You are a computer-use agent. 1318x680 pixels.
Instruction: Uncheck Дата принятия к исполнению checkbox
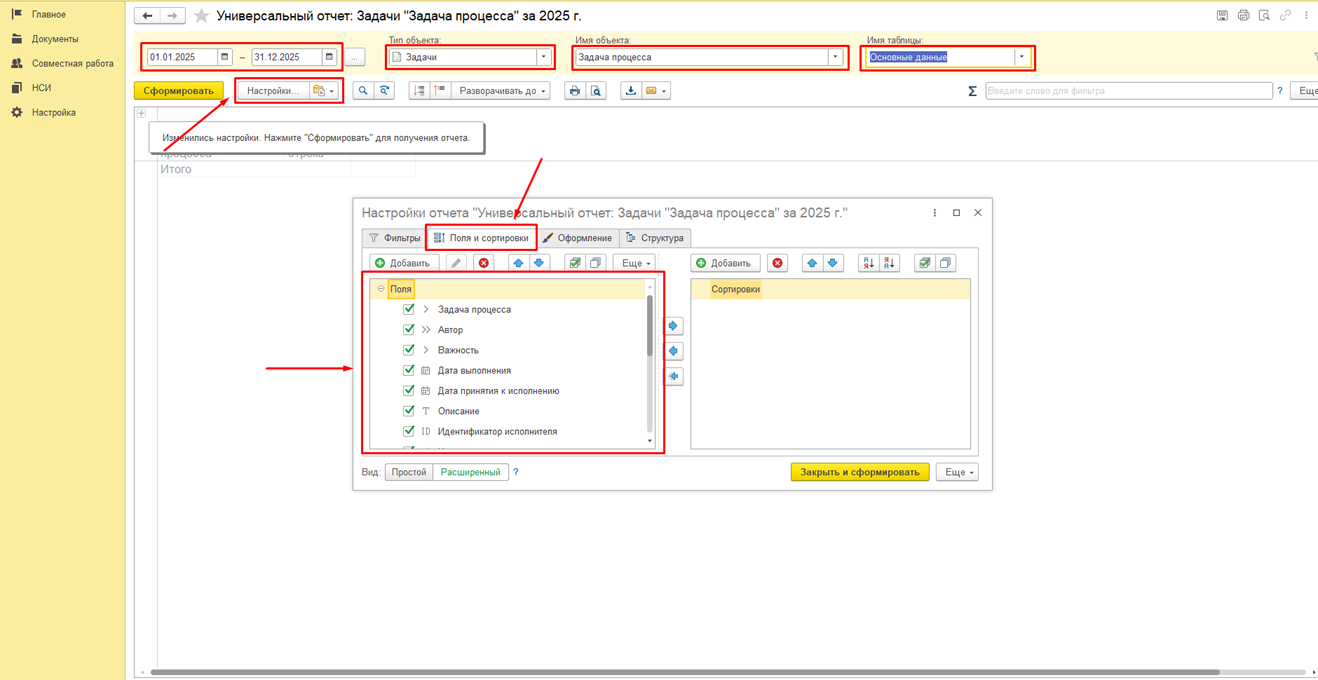coord(409,390)
